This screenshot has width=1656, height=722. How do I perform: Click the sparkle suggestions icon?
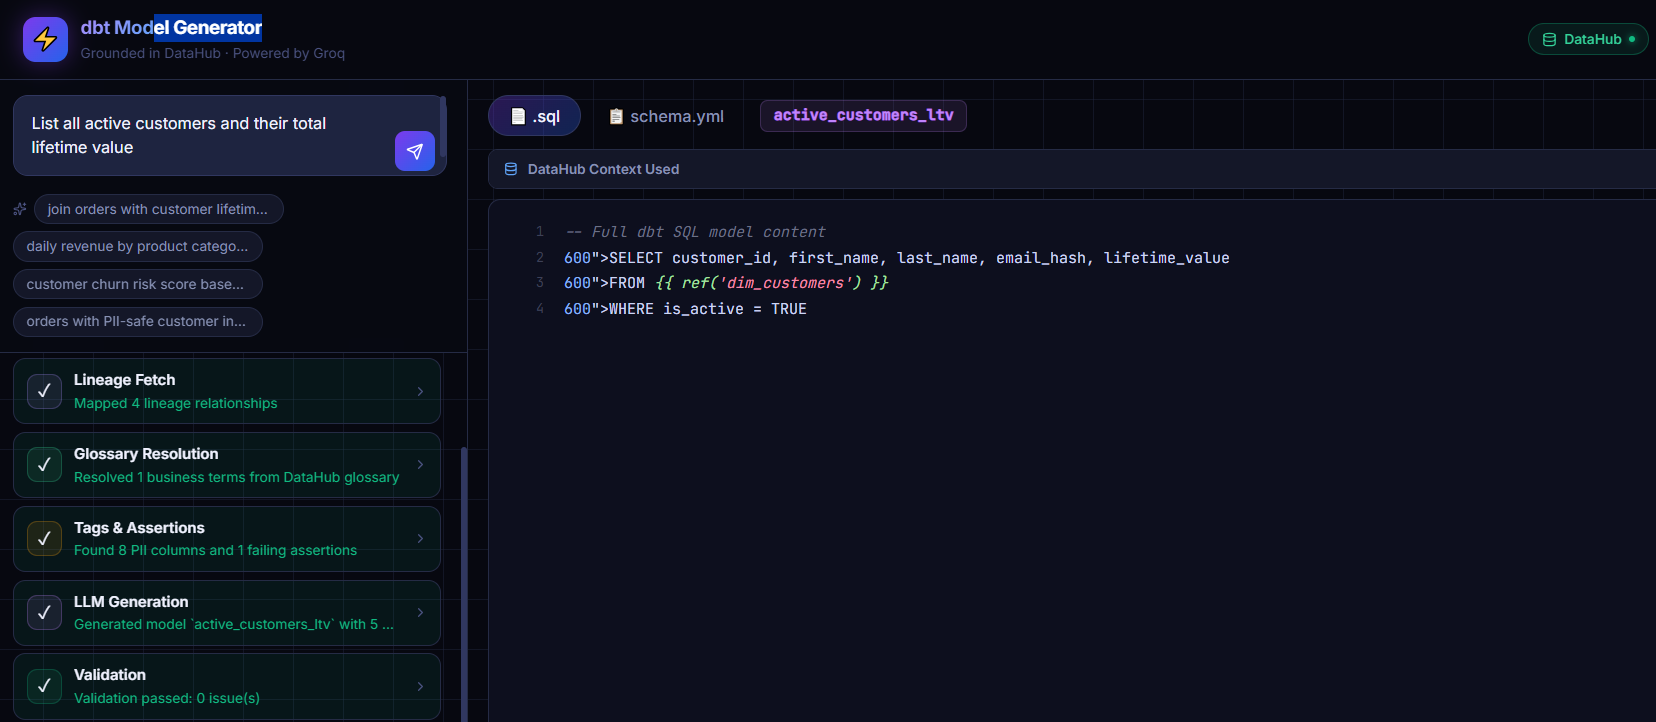(20, 209)
